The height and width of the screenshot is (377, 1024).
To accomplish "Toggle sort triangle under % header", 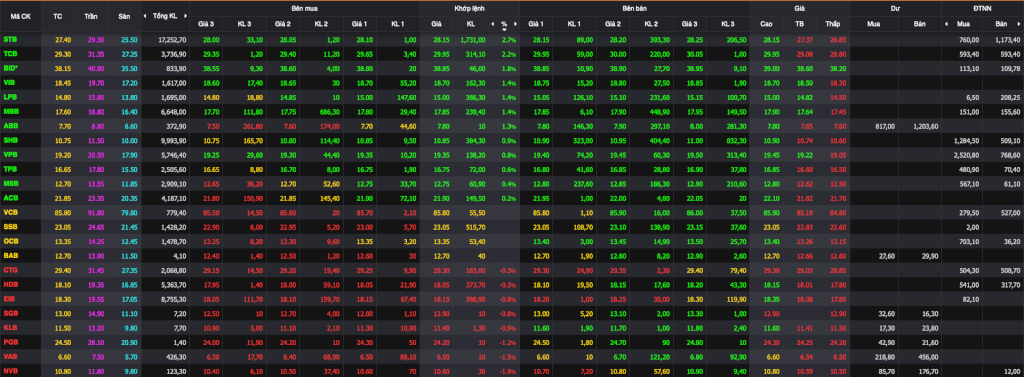I will [x=504, y=29].
